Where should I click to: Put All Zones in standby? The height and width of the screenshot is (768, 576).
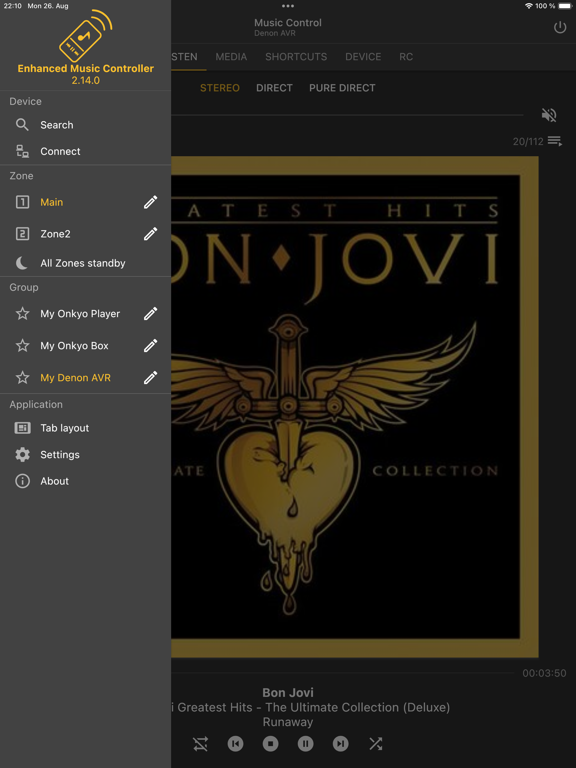point(86,263)
